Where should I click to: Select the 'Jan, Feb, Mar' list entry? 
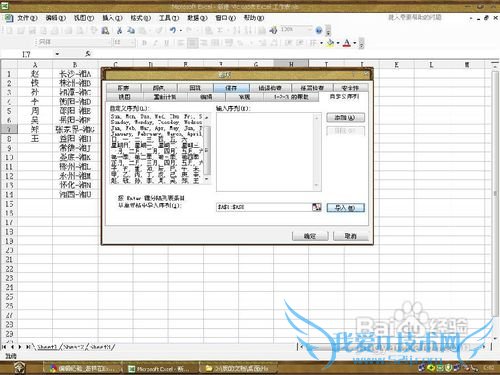click(156, 128)
